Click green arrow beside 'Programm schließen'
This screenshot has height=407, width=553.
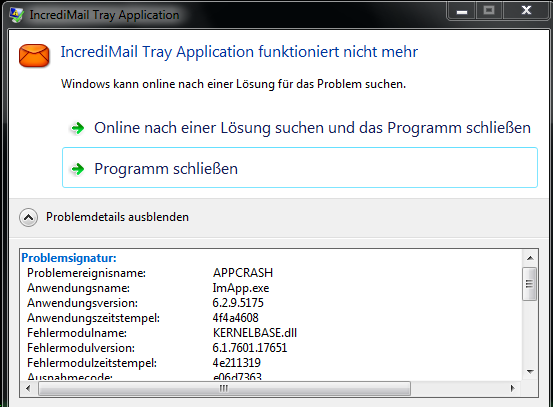[78, 169]
